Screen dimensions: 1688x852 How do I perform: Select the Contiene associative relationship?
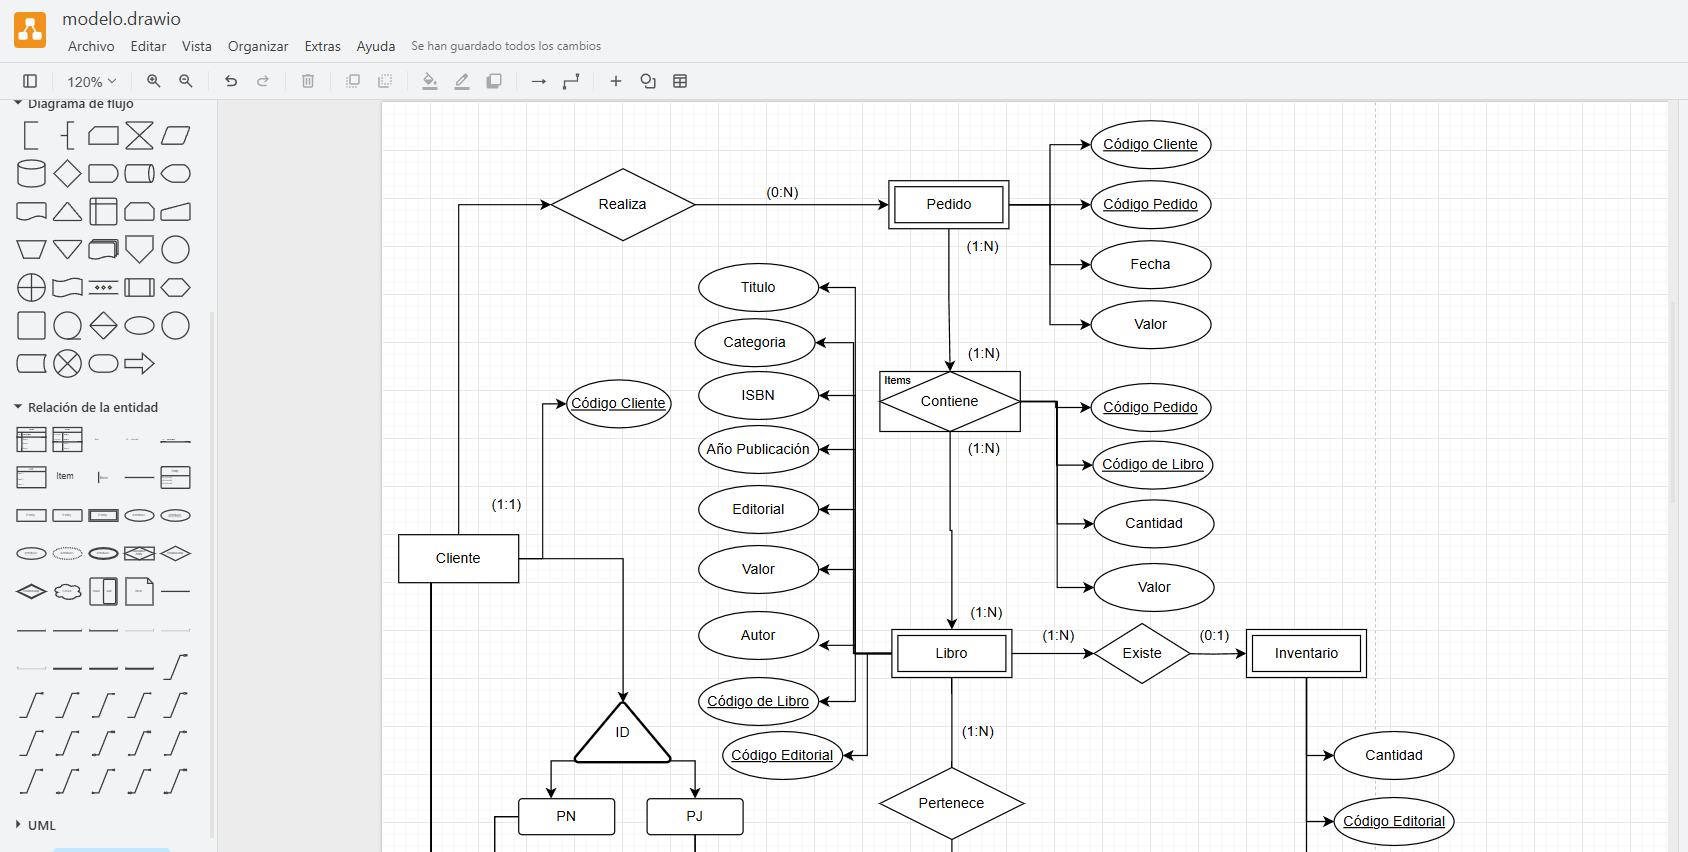pyautogui.click(x=950, y=401)
